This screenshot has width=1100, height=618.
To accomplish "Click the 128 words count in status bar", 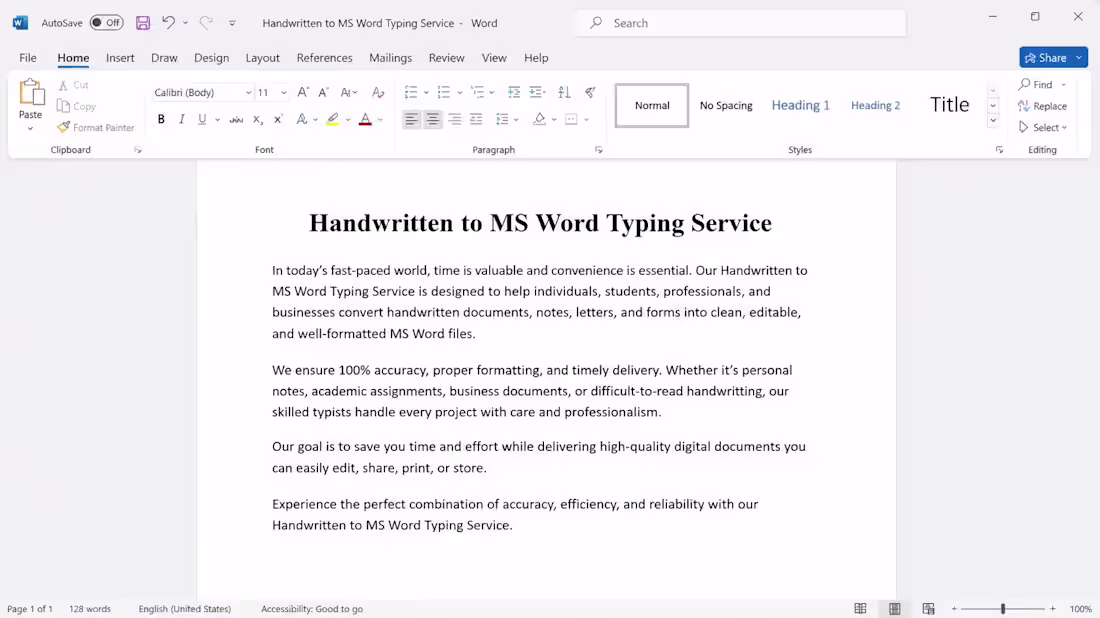I will 90,609.
